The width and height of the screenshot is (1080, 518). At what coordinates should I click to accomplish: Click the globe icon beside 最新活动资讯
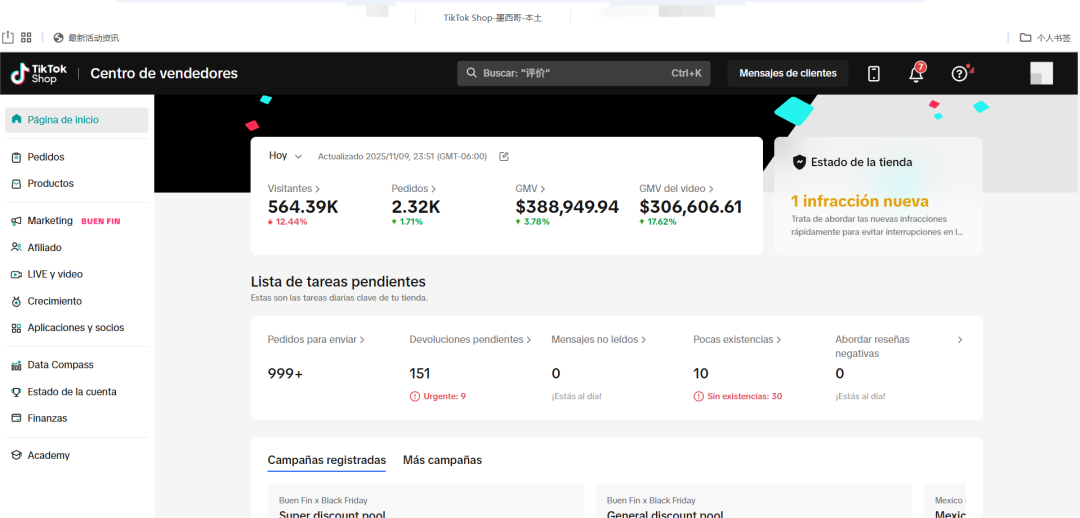(x=58, y=38)
